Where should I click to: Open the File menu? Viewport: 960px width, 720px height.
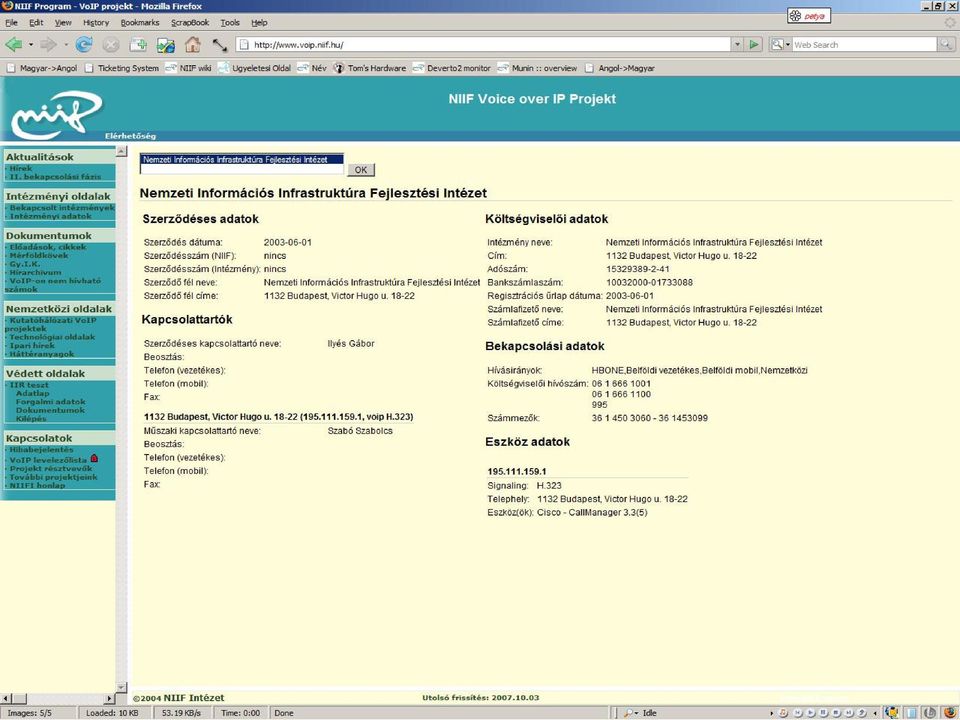point(12,23)
